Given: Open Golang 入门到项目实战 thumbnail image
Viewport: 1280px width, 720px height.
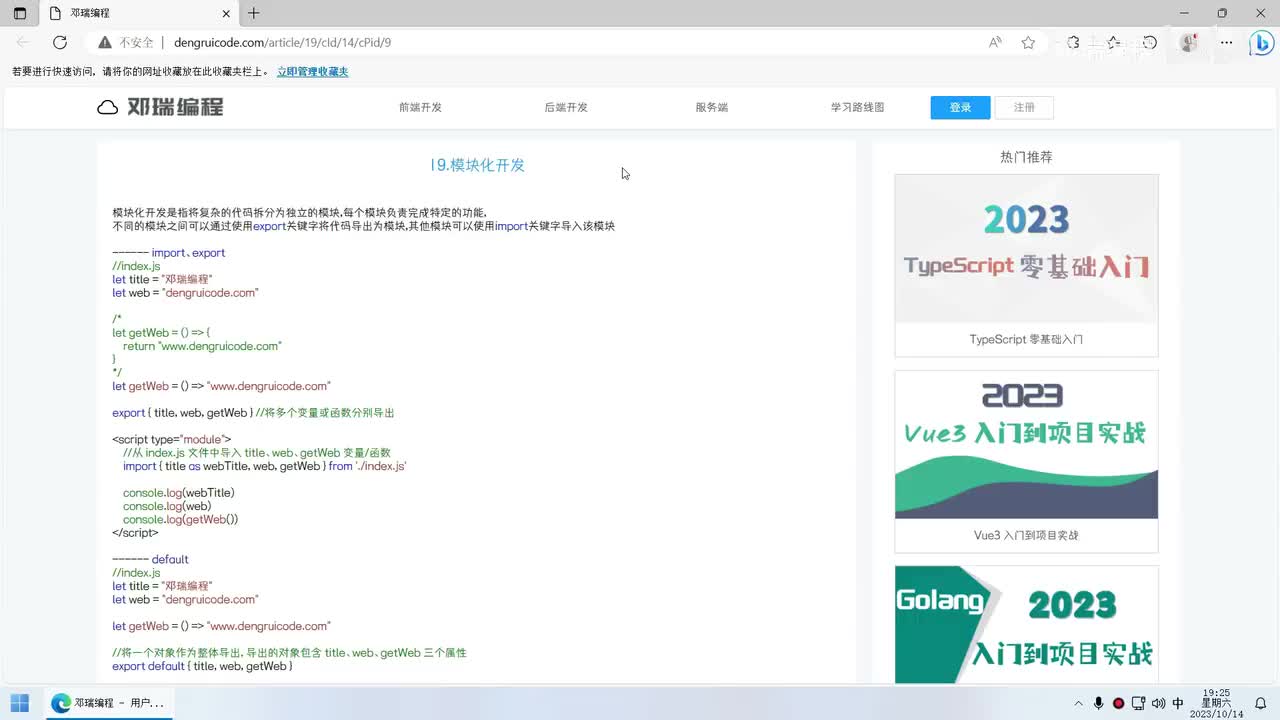Looking at the screenshot, I should [1026, 625].
